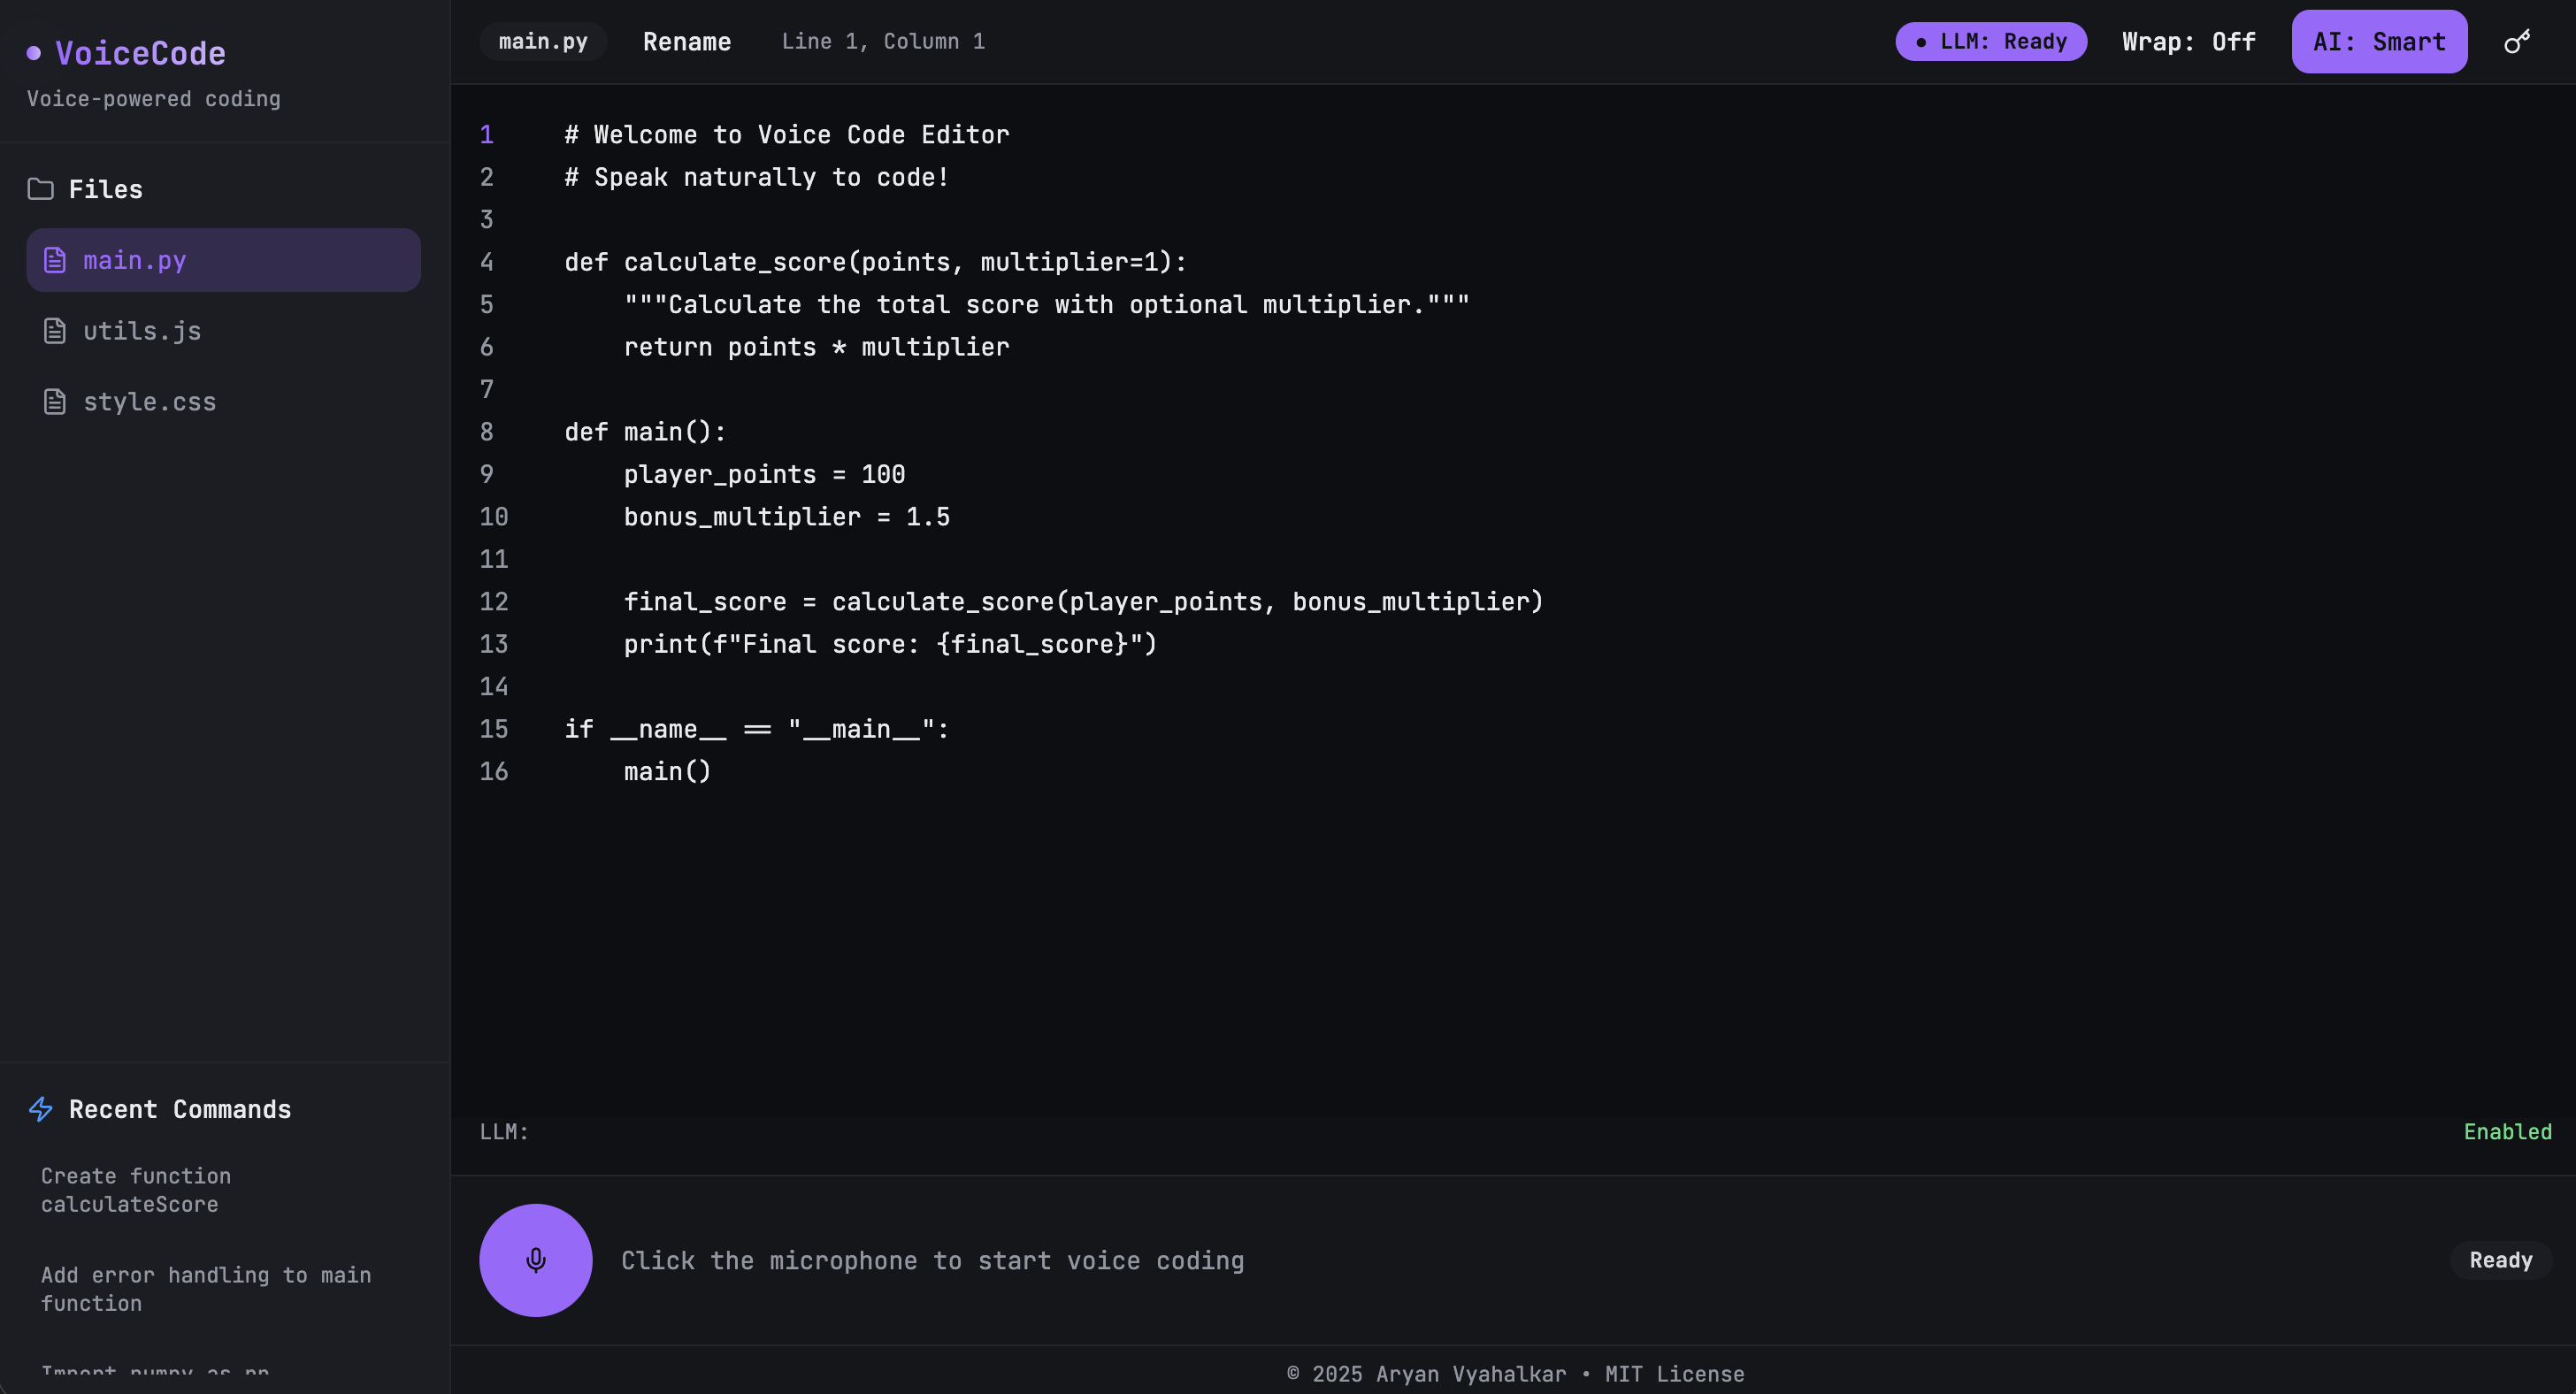
Task: Click the main.py file icon in sidebar
Action: point(55,260)
